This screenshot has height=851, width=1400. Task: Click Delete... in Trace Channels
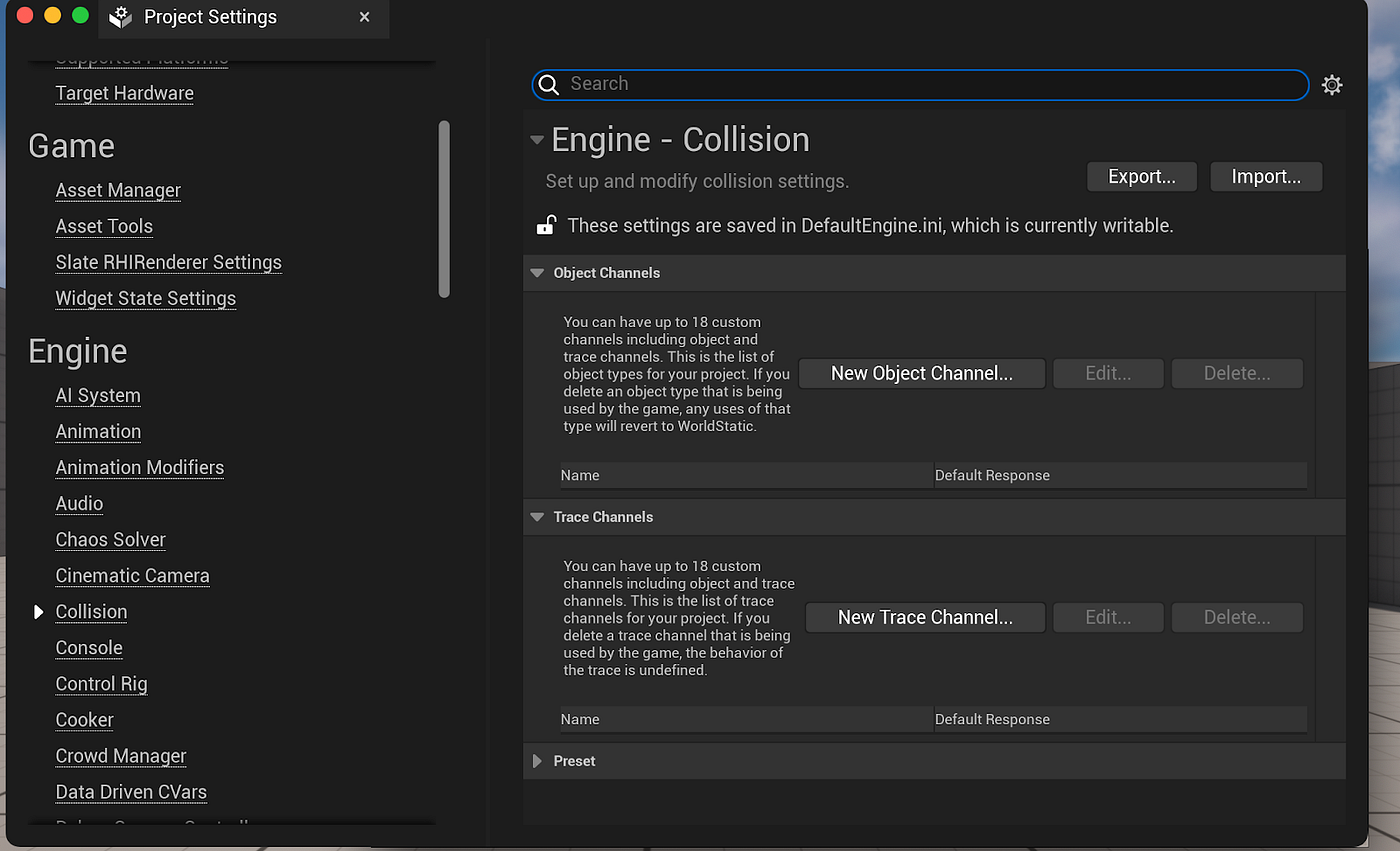point(1237,617)
